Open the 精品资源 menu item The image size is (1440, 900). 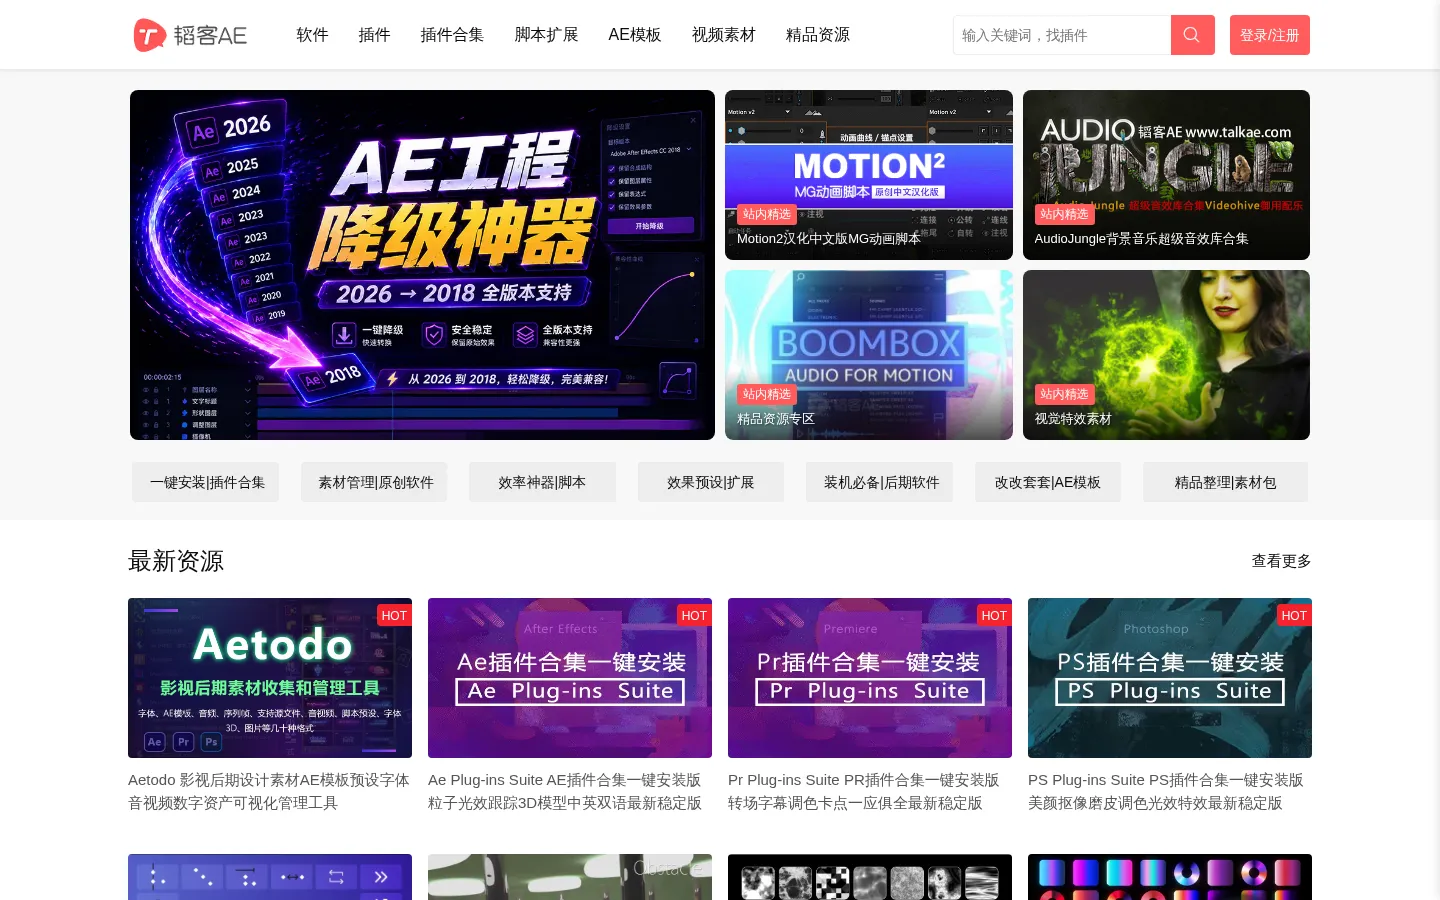point(818,35)
